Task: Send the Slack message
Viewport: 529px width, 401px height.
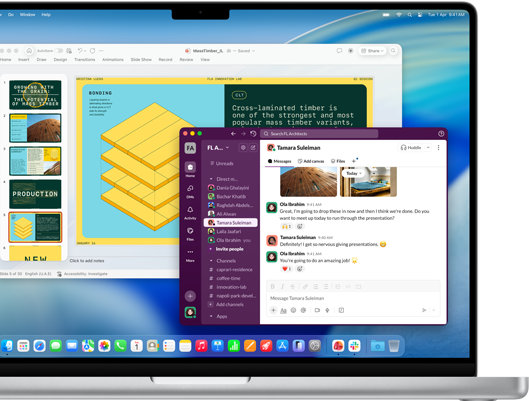Action: point(424,310)
